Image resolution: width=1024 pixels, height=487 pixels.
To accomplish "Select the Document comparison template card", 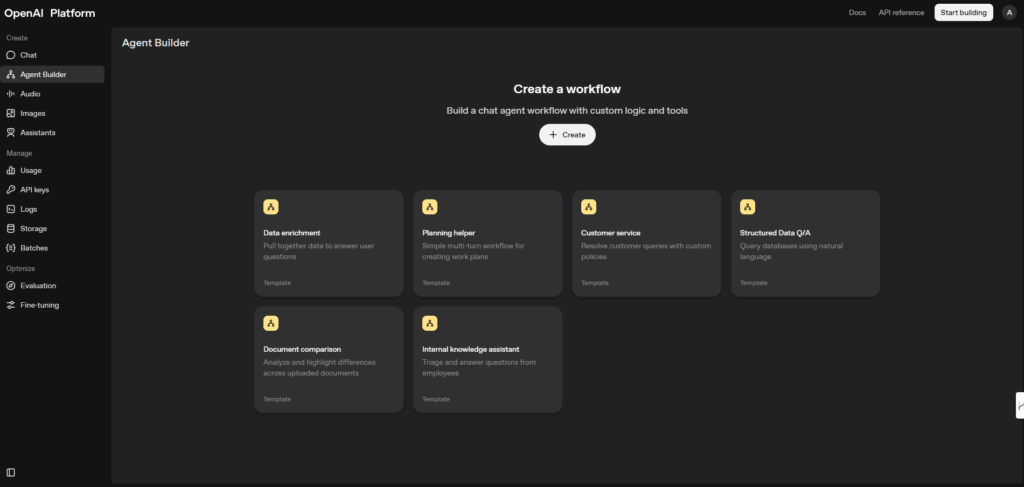I will point(329,359).
